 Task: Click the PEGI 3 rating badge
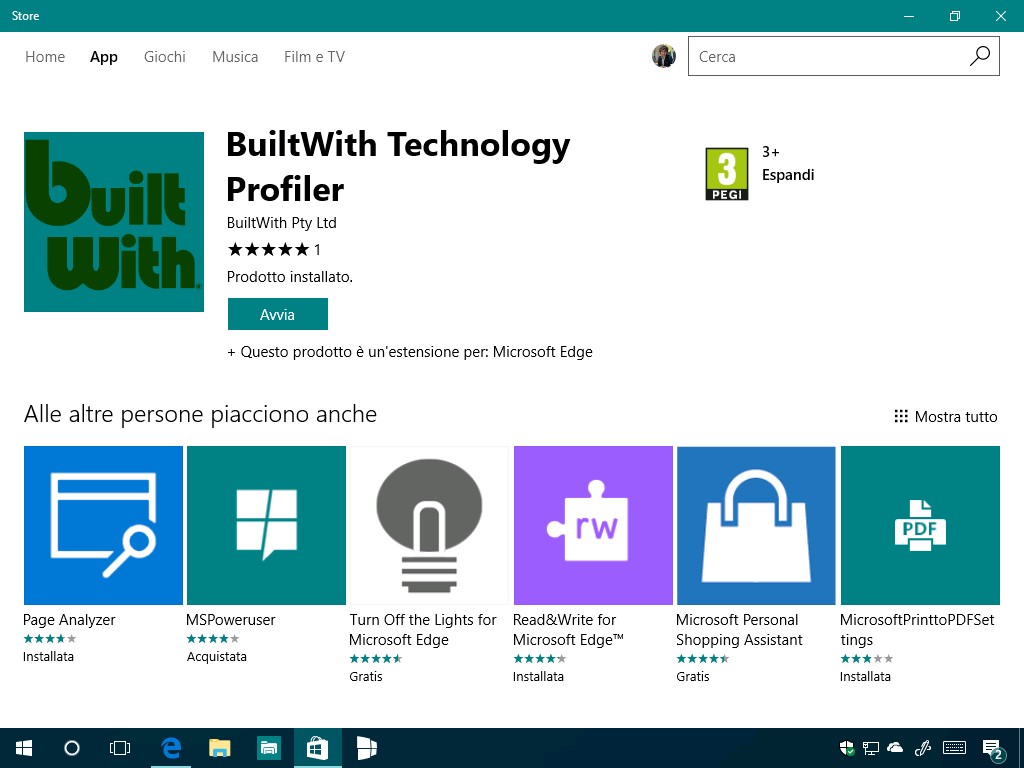(x=727, y=174)
